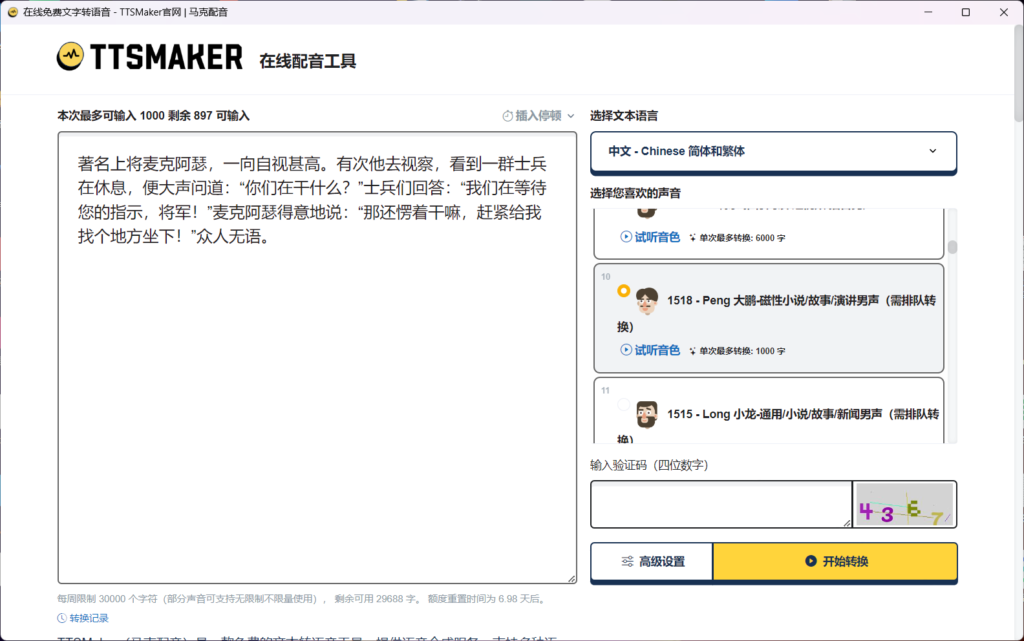Click the 输入验证码 (四位数字) label
This screenshot has height=641, width=1024.
(x=649, y=465)
